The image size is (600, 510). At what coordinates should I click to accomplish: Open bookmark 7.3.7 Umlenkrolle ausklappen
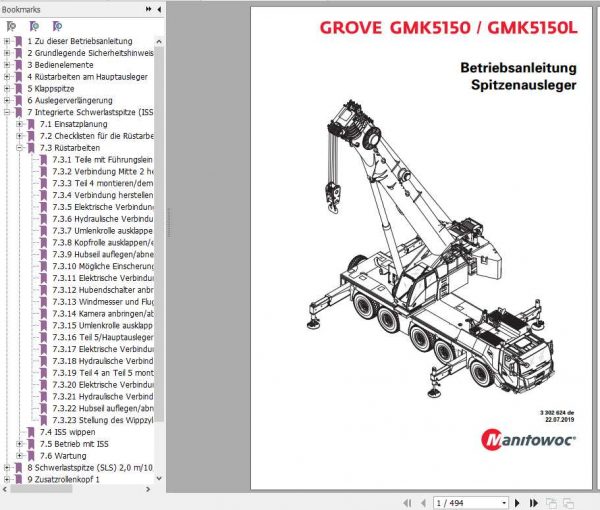pos(103,231)
